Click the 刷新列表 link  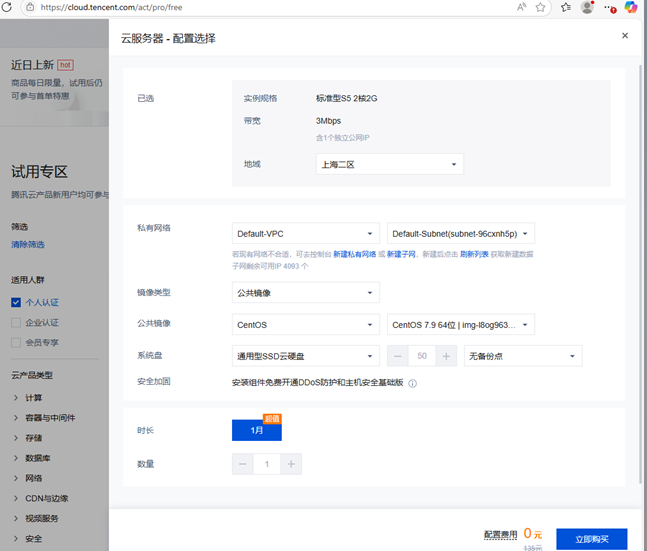pyautogui.click(x=474, y=254)
